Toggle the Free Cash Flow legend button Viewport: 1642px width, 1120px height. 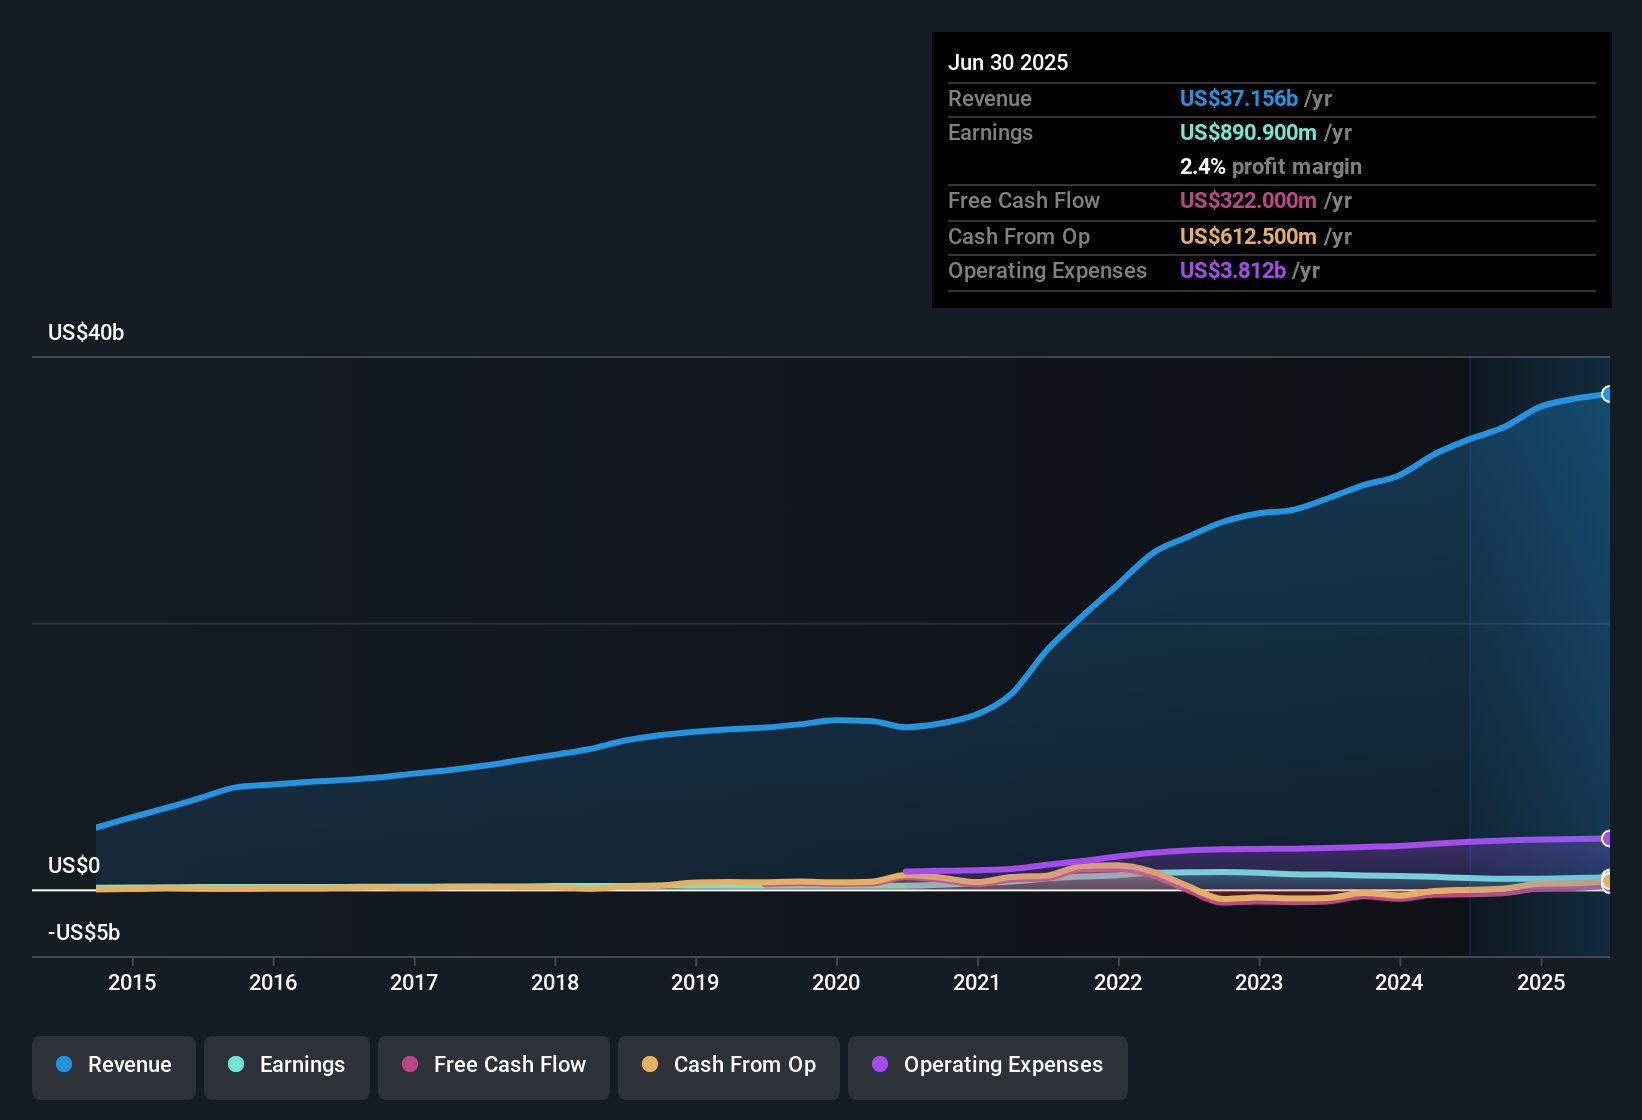tap(494, 1067)
